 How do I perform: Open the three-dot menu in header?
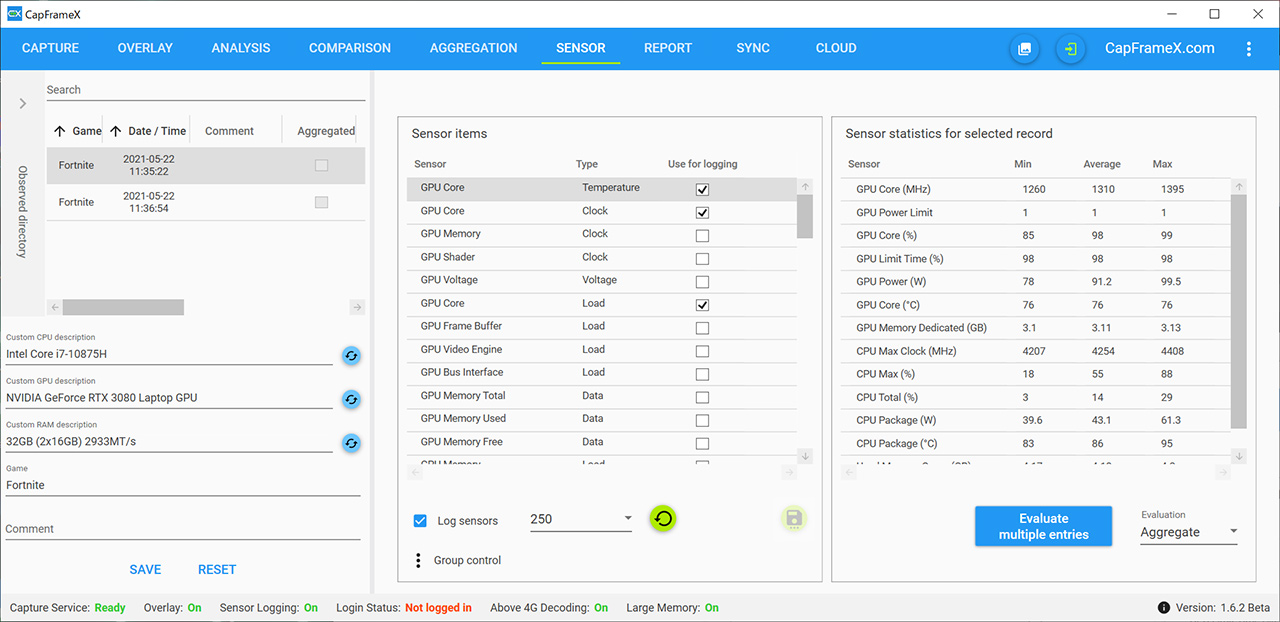[x=1248, y=49]
